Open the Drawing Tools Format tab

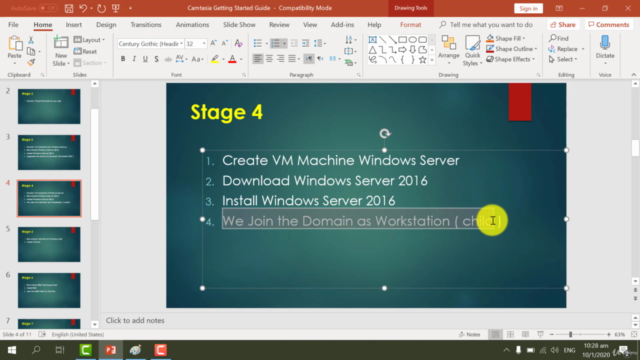click(x=410, y=24)
